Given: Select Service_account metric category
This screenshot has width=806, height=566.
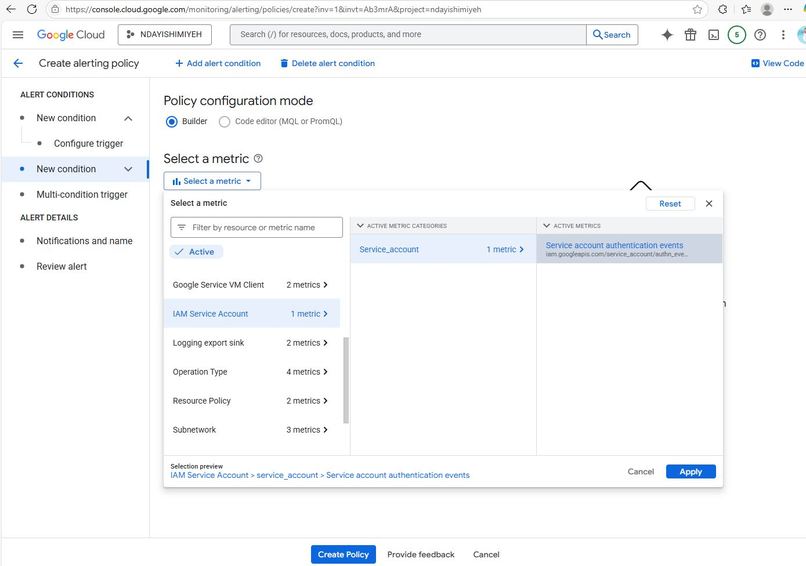Looking at the screenshot, I should point(443,249).
